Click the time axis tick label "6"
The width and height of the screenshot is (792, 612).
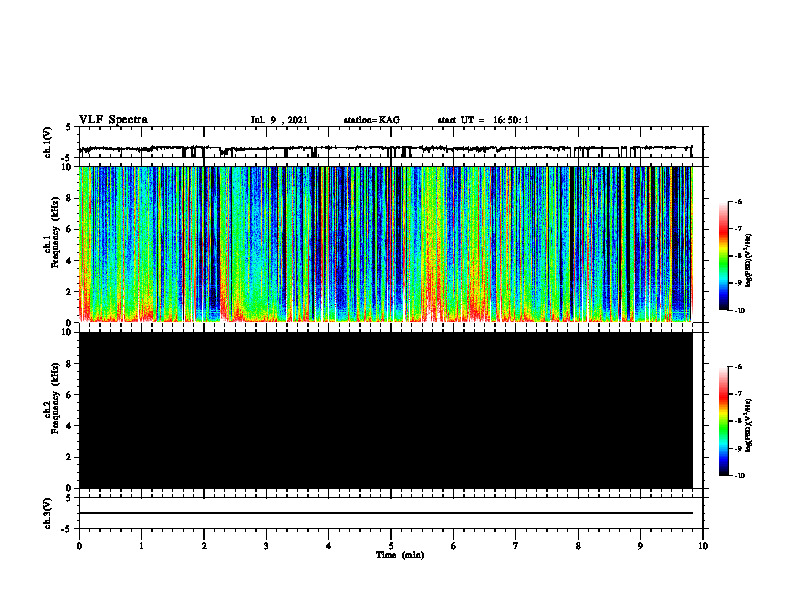tap(454, 546)
